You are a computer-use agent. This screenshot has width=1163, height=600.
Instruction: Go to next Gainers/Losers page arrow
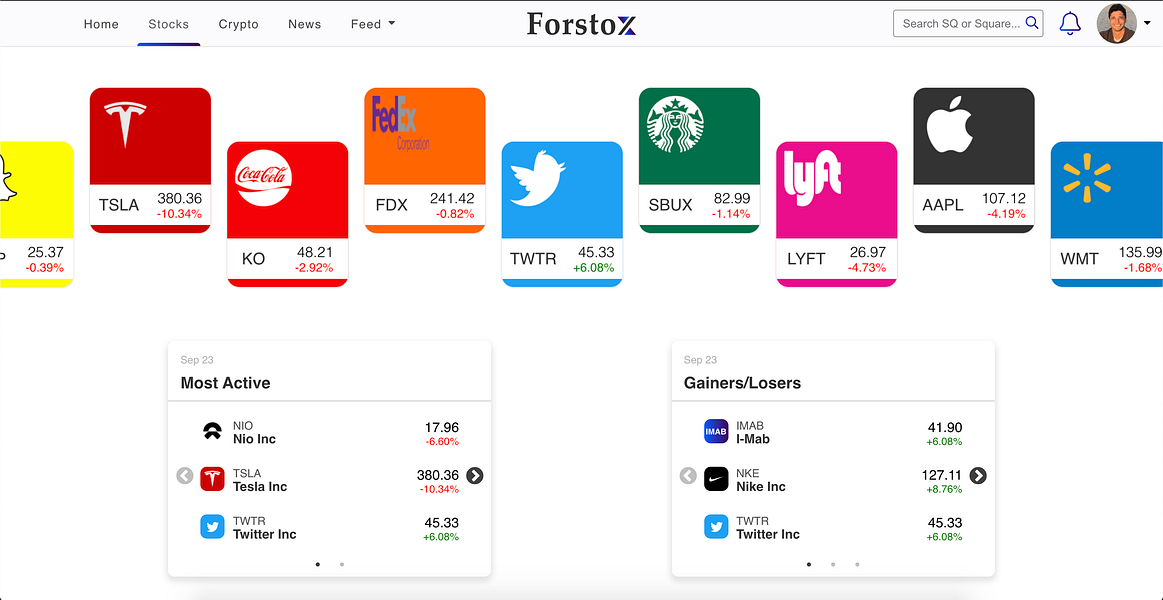(978, 475)
